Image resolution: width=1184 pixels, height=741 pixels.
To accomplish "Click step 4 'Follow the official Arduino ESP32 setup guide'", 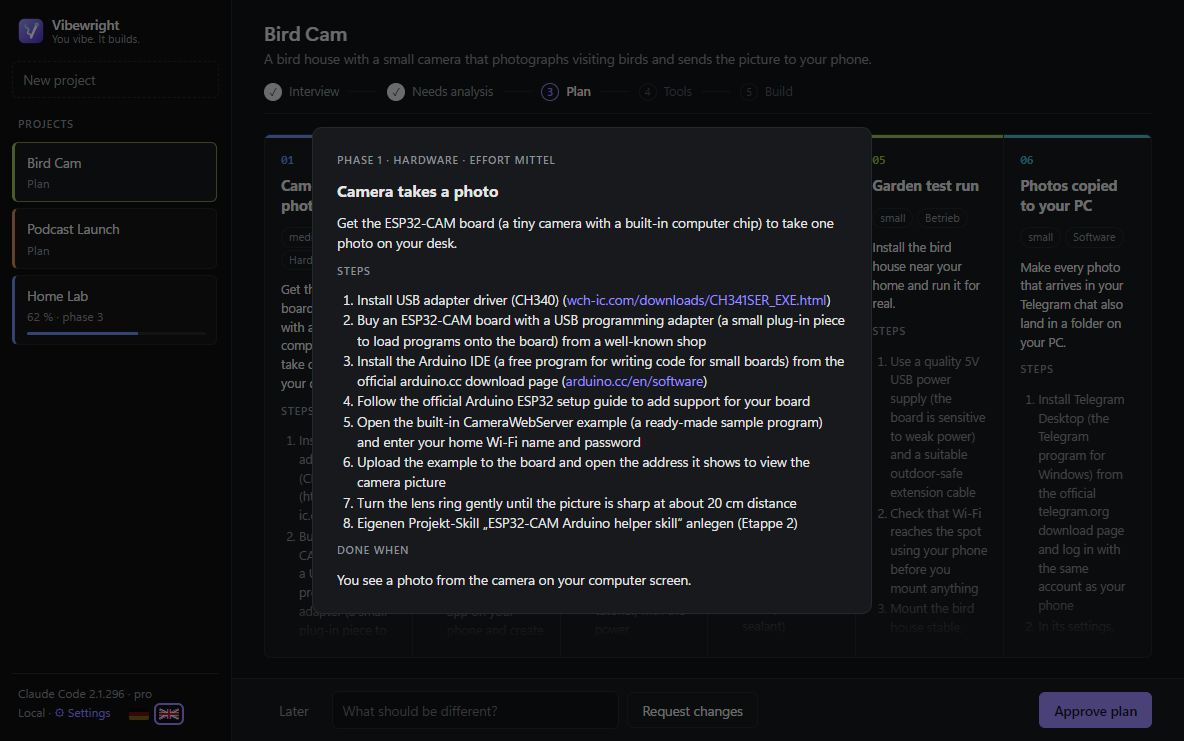I will coord(584,401).
